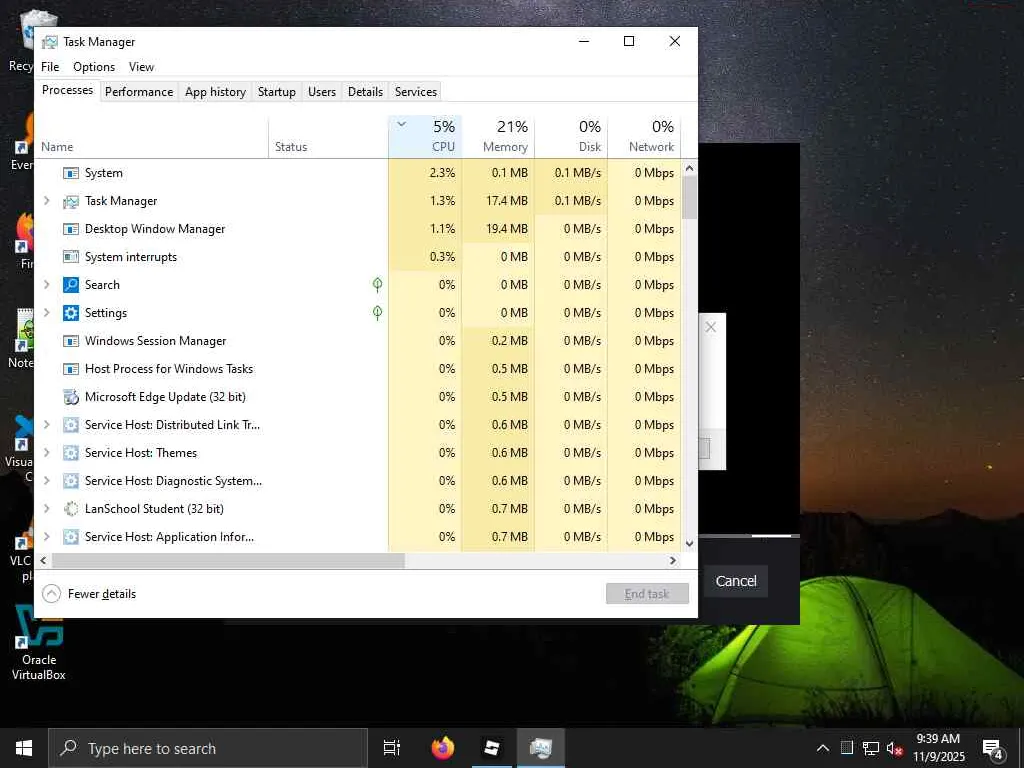This screenshot has height=768, width=1024.
Task: Open the Windows Start menu
Action: (x=24, y=748)
